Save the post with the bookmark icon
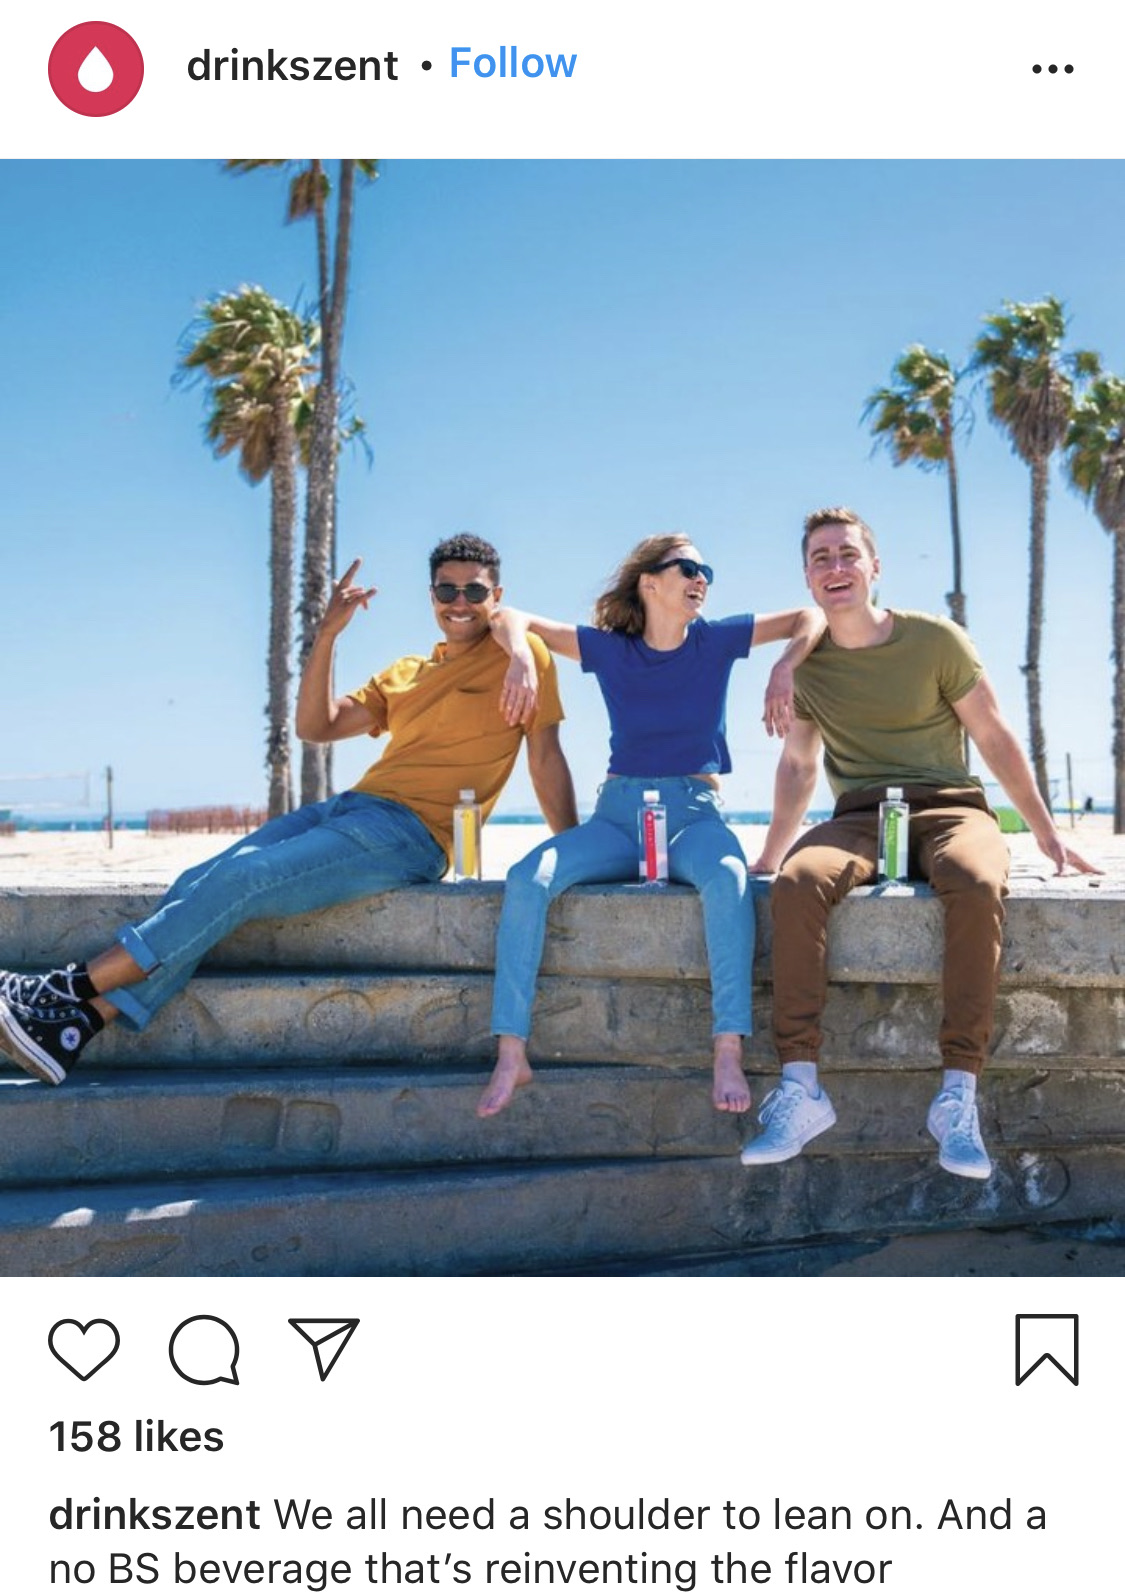This screenshot has height=1594, width=1125. pos(1047,1349)
